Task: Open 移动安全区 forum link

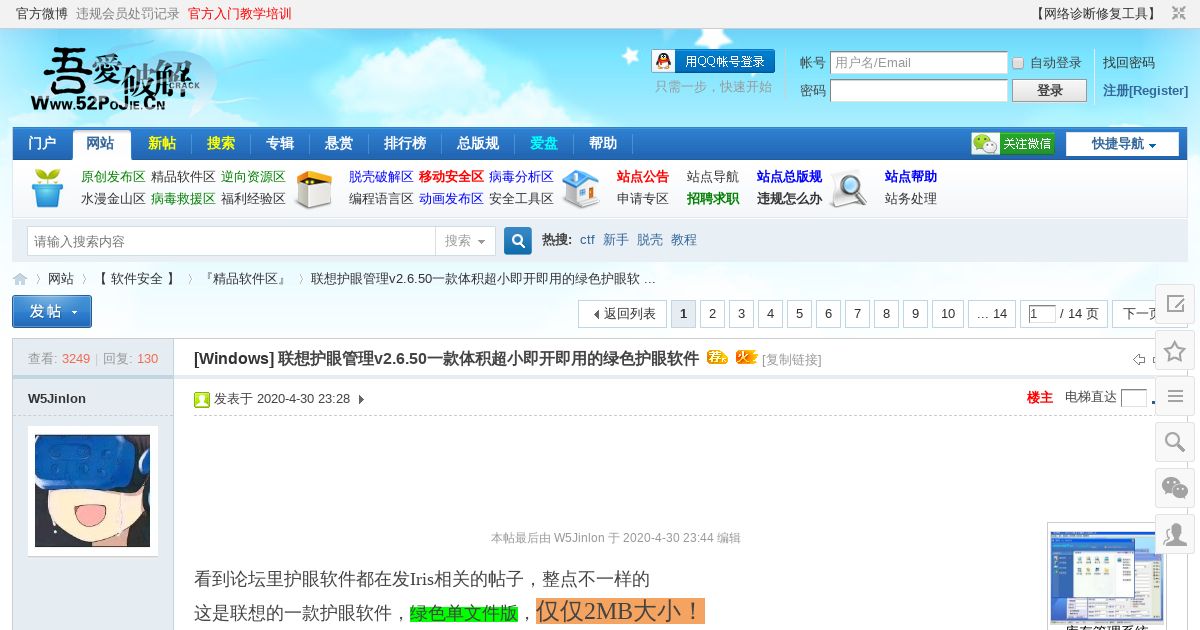Action: point(451,177)
